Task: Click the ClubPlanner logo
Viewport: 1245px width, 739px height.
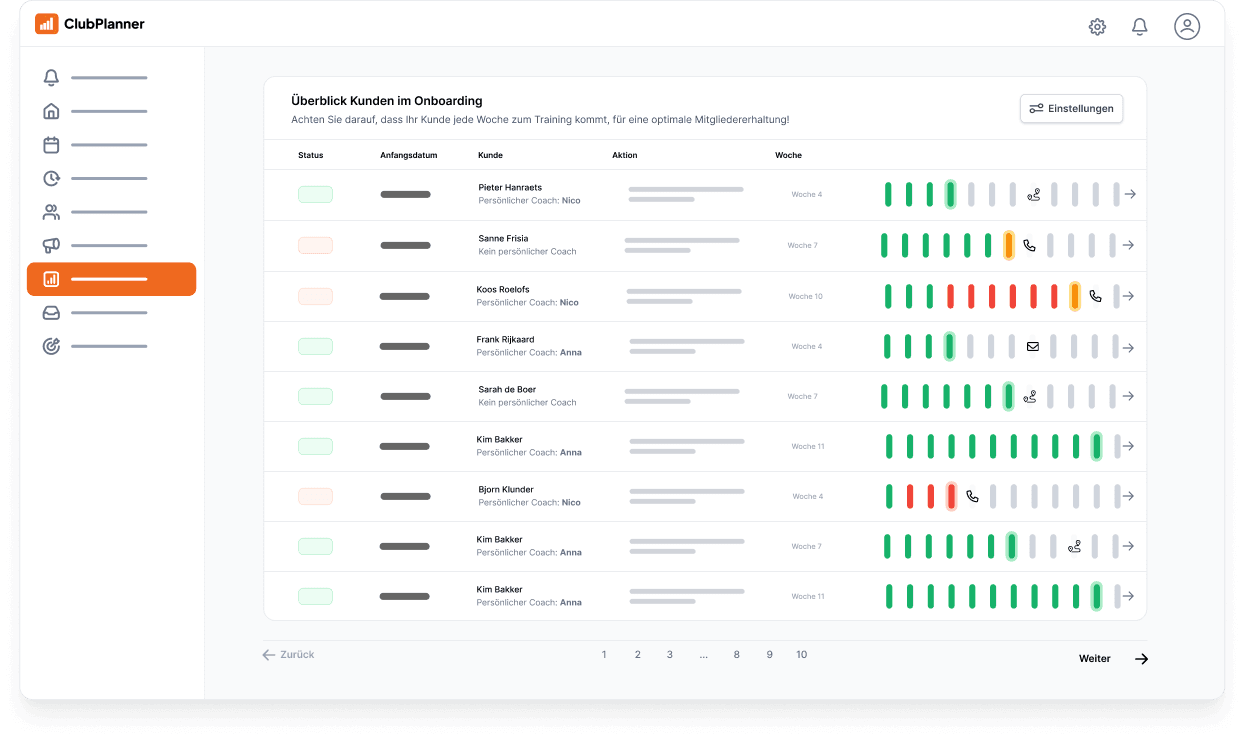Action: pyautogui.click(x=90, y=24)
